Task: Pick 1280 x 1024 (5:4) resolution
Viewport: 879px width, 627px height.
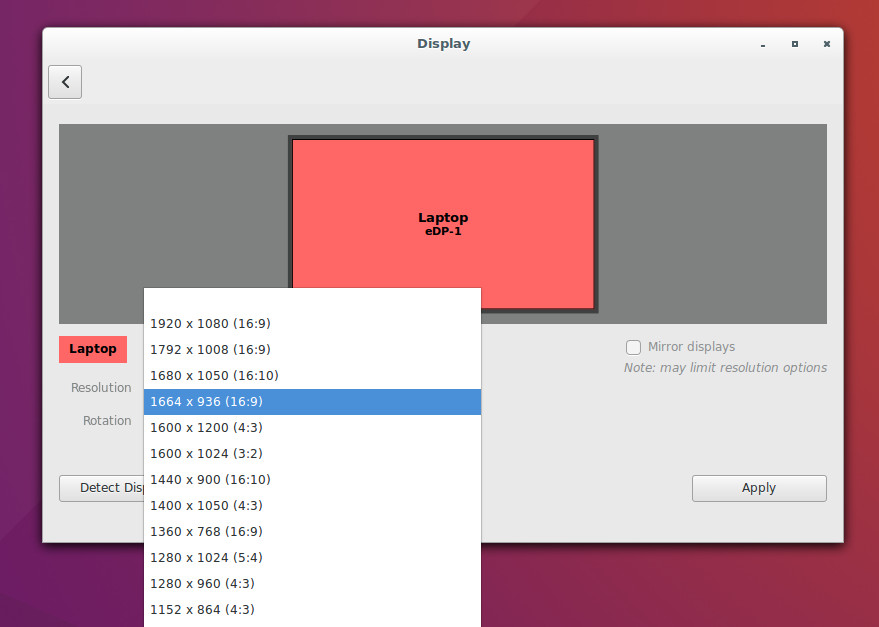Action: [x=312, y=557]
